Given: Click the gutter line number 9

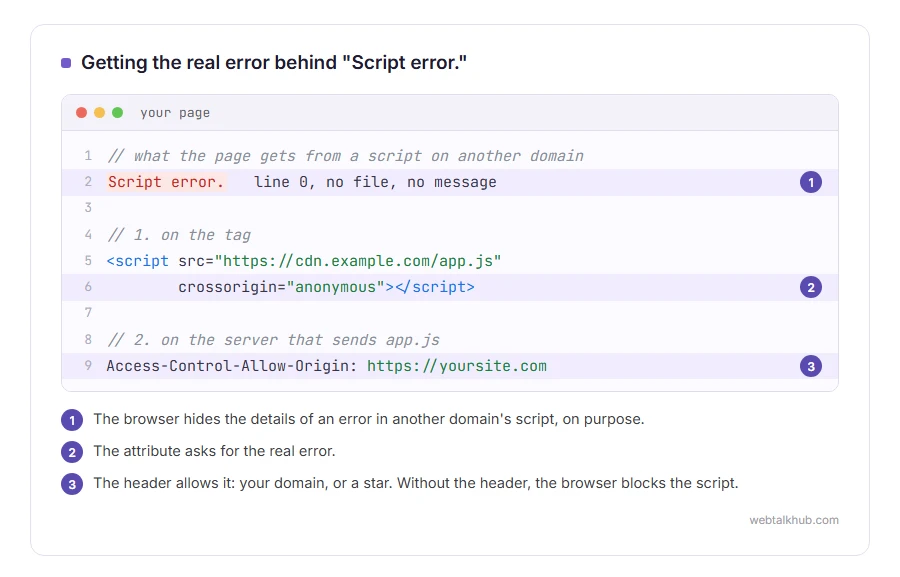Looking at the screenshot, I should point(88,365).
